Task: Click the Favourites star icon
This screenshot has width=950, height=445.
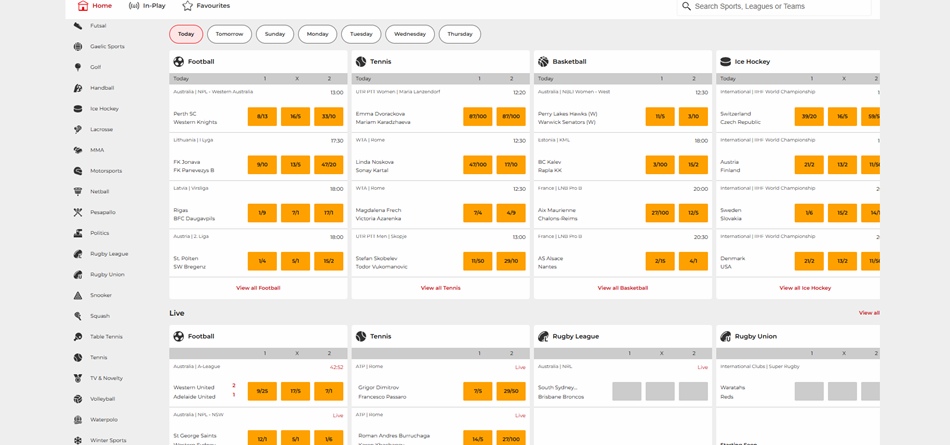Action: pos(187,6)
